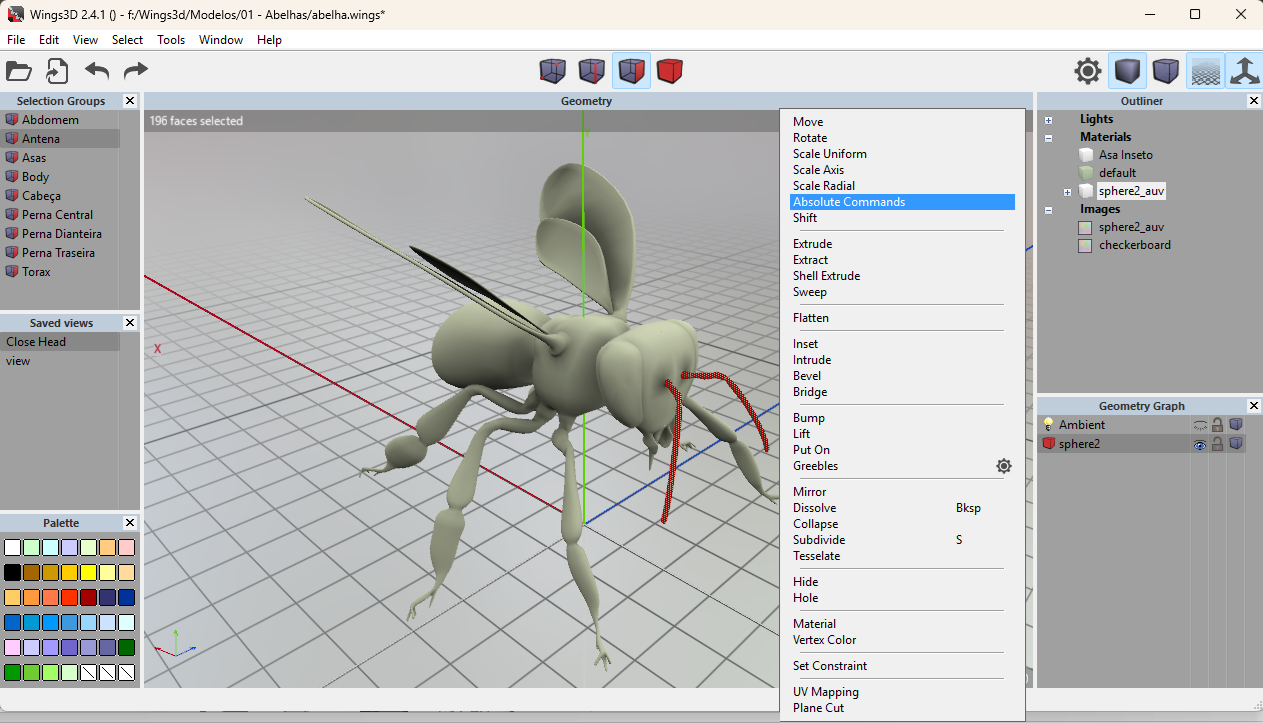Click the Redo arrow in toolbar

click(135, 71)
